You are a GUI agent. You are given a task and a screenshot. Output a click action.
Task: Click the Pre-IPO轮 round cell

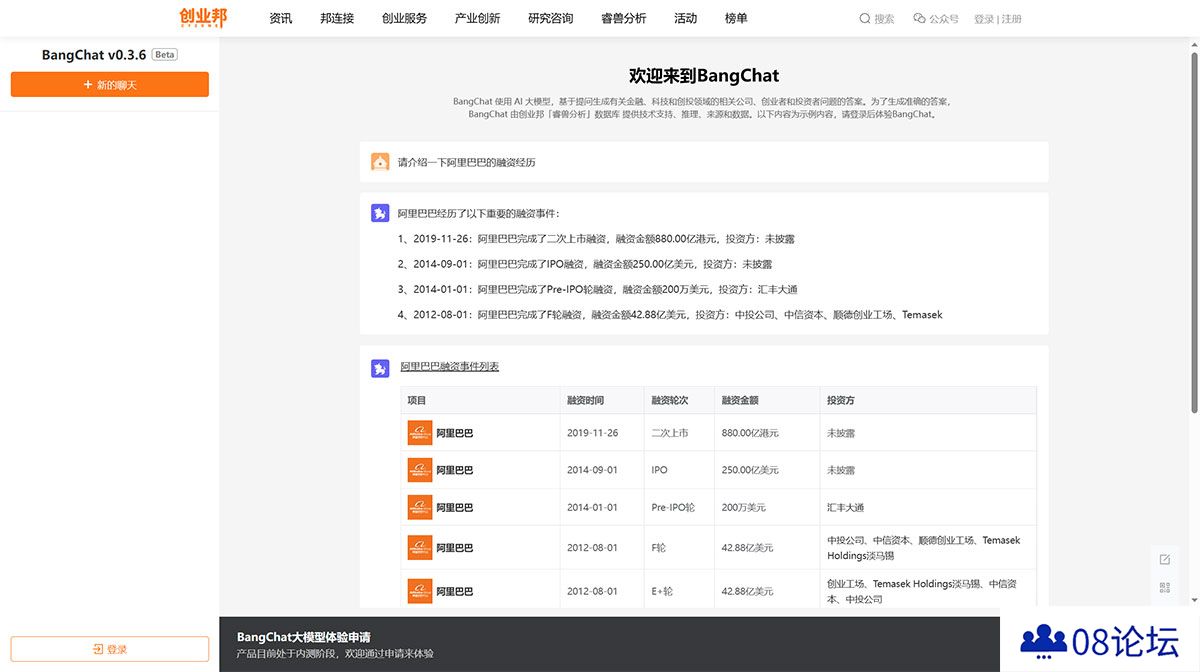tap(674, 507)
